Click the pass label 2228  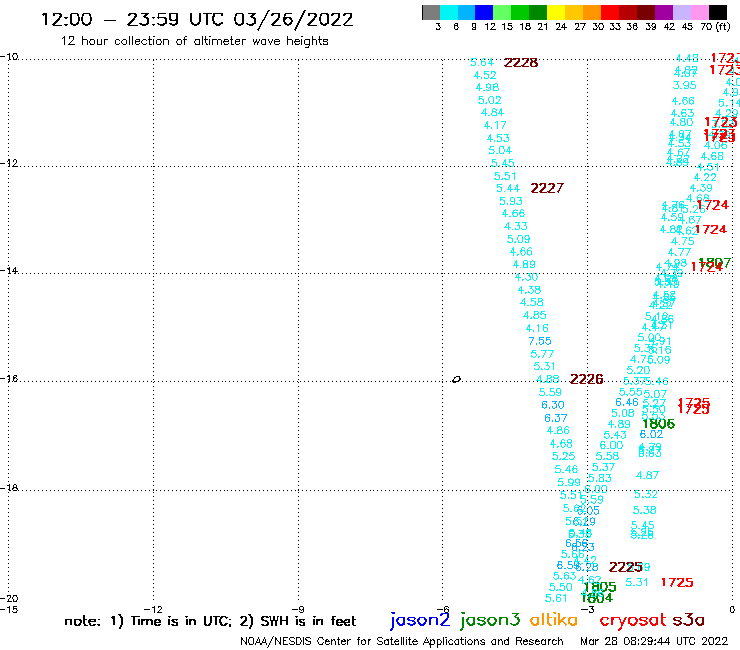(521, 63)
